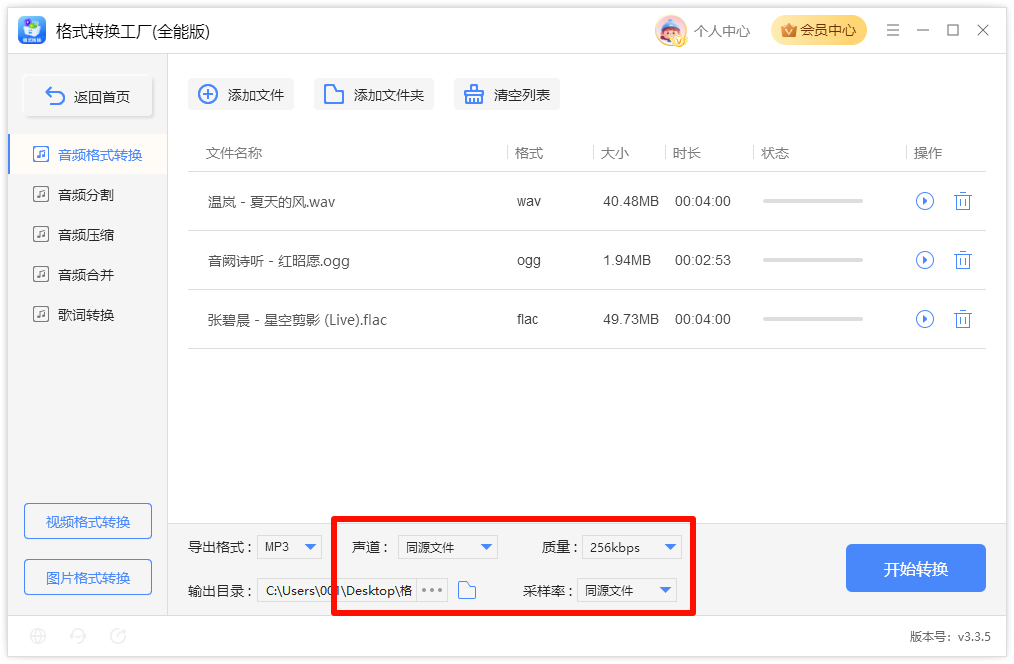Click the user avatar icon
Image resolution: width=1014 pixels, height=664 pixels.
670,30
